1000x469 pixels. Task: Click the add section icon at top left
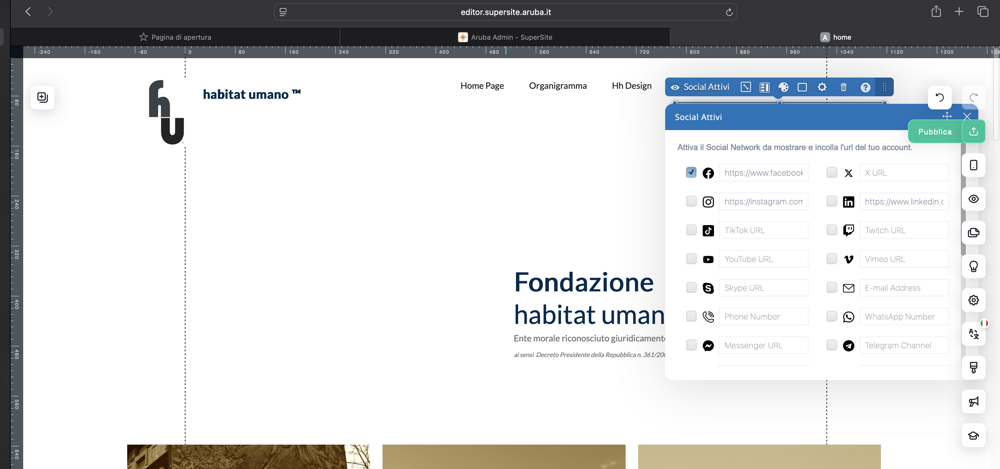click(43, 98)
